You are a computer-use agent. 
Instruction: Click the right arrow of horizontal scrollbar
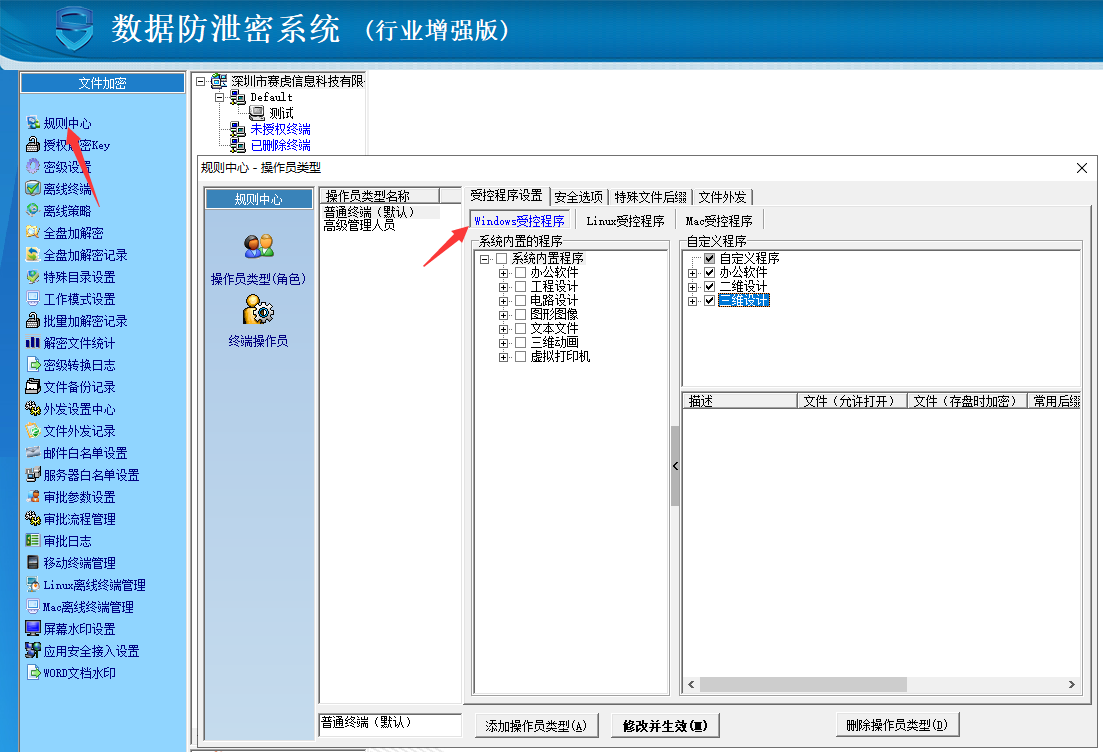coord(1071,684)
